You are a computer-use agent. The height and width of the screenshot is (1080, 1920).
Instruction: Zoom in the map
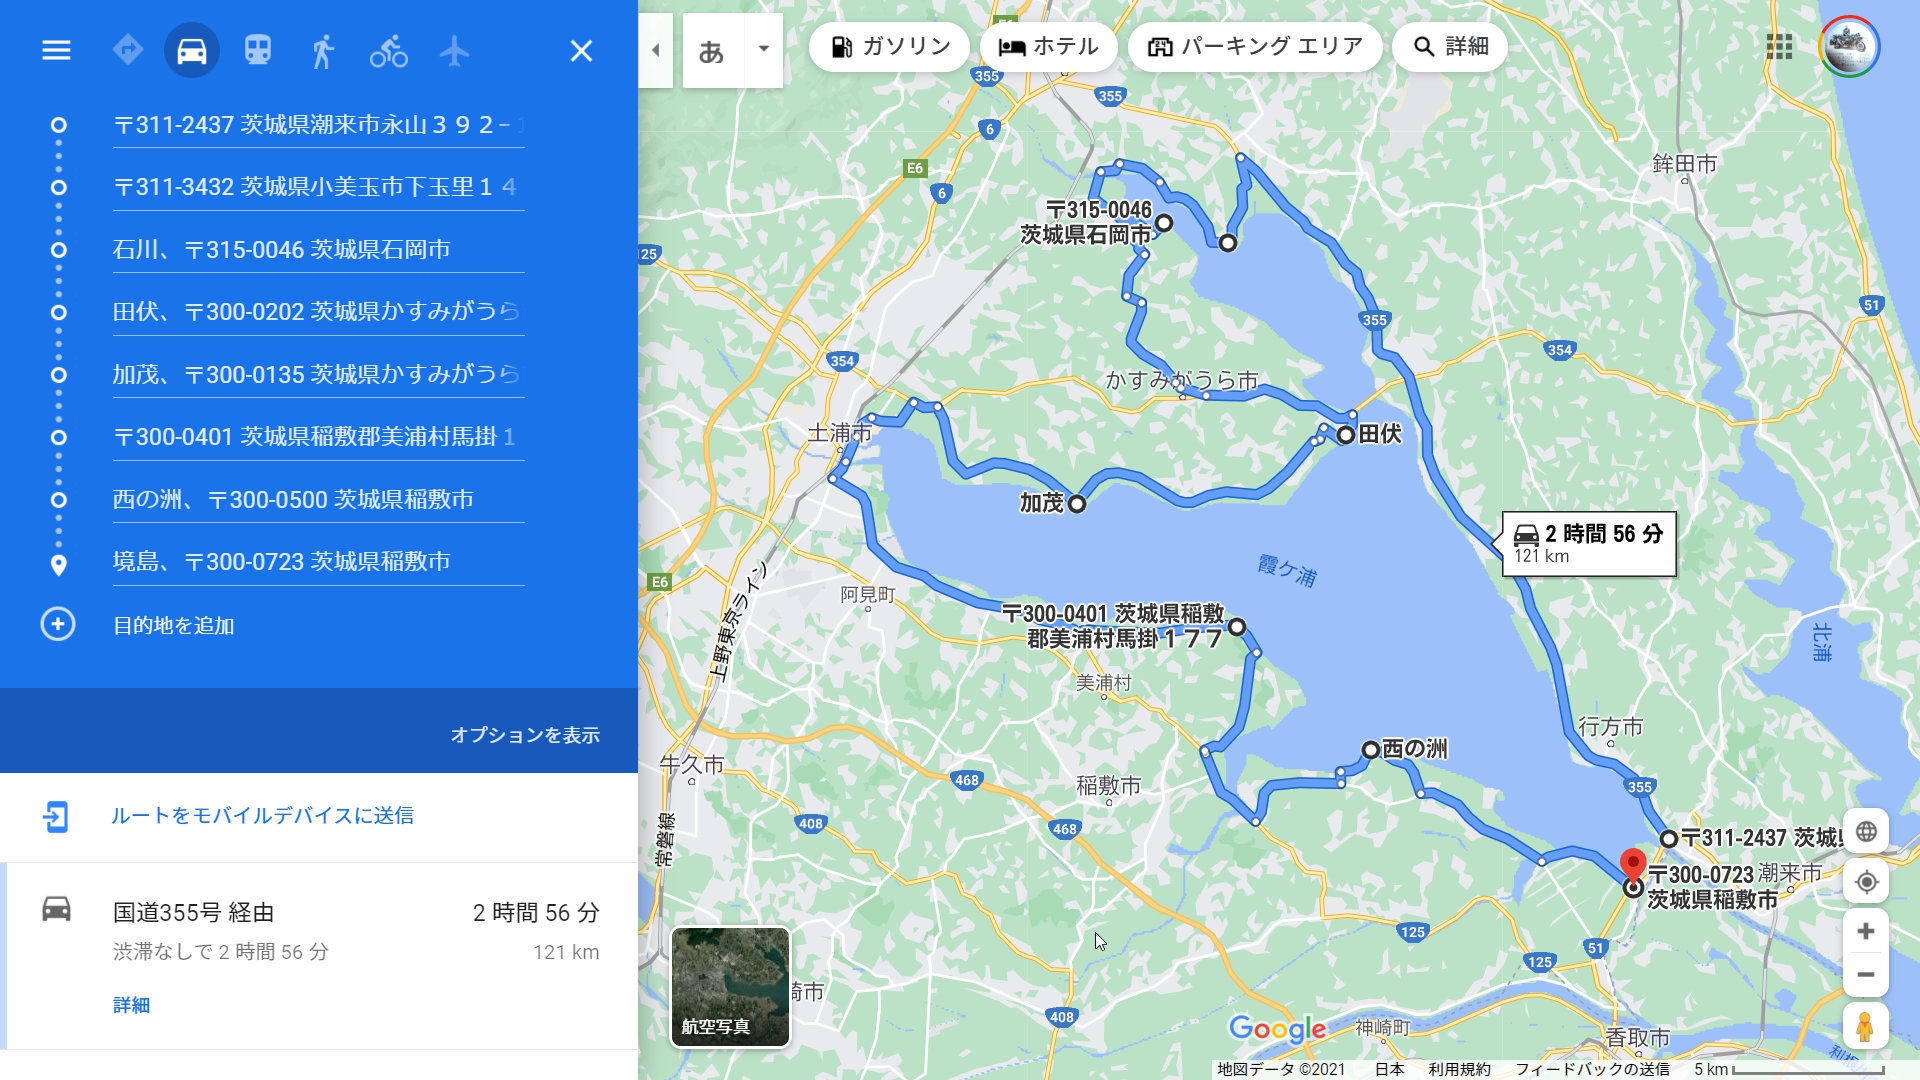coord(1866,932)
